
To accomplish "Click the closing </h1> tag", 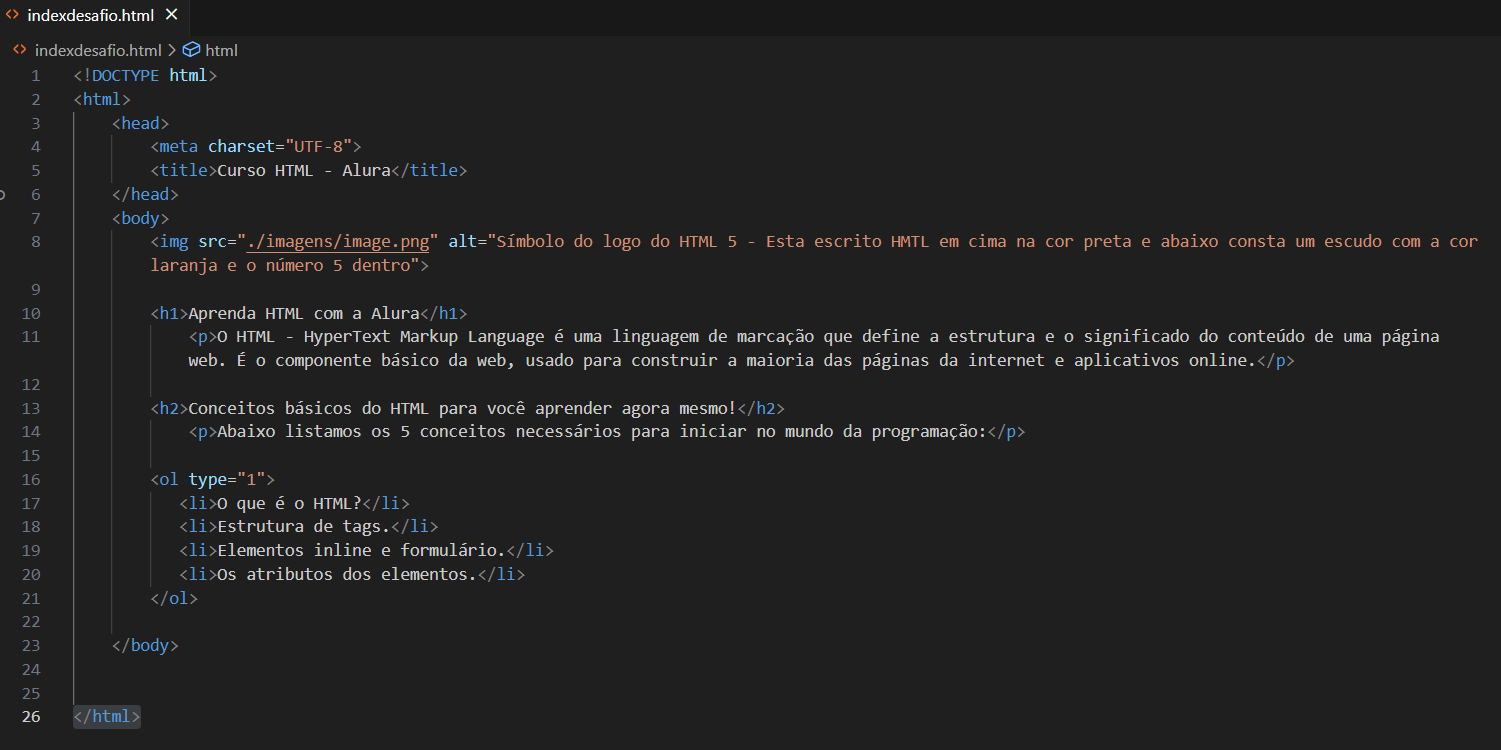I will click(444, 314).
